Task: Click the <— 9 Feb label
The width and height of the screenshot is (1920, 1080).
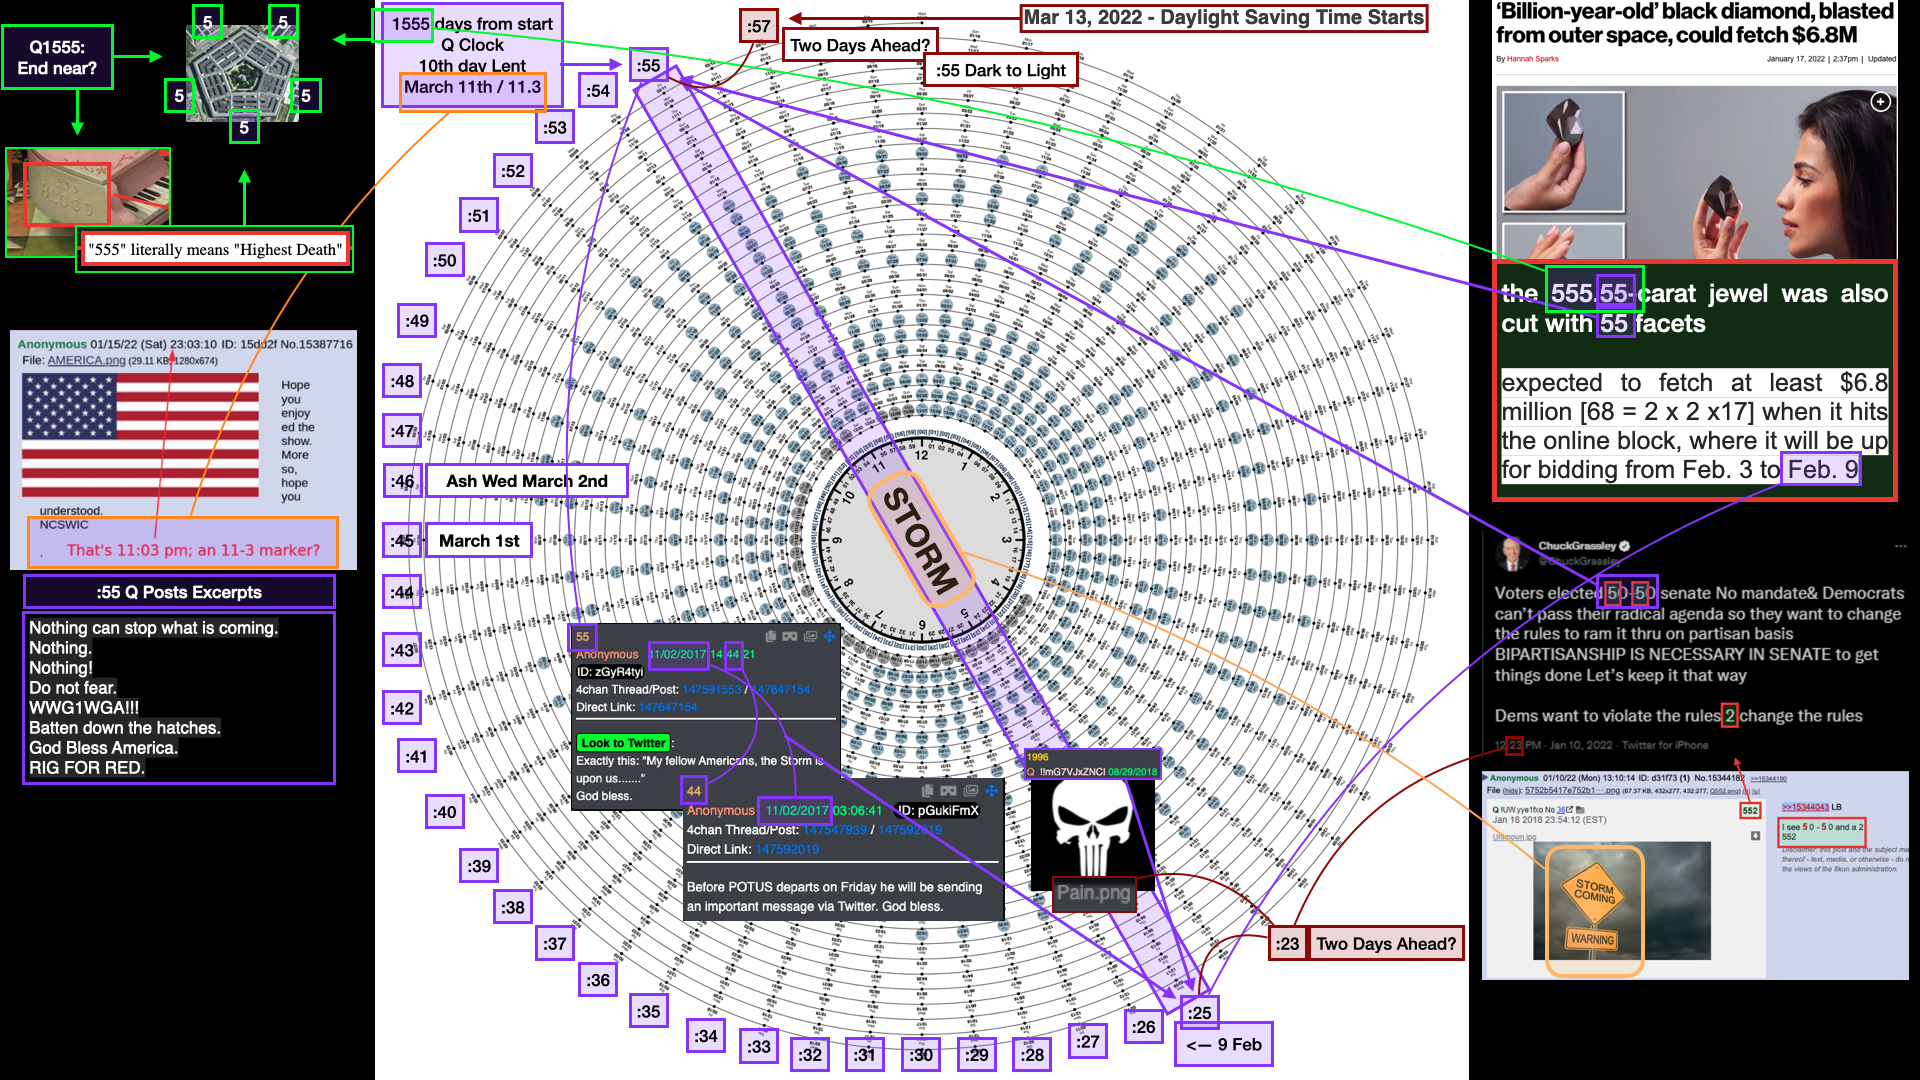Action: pyautogui.click(x=1223, y=1044)
